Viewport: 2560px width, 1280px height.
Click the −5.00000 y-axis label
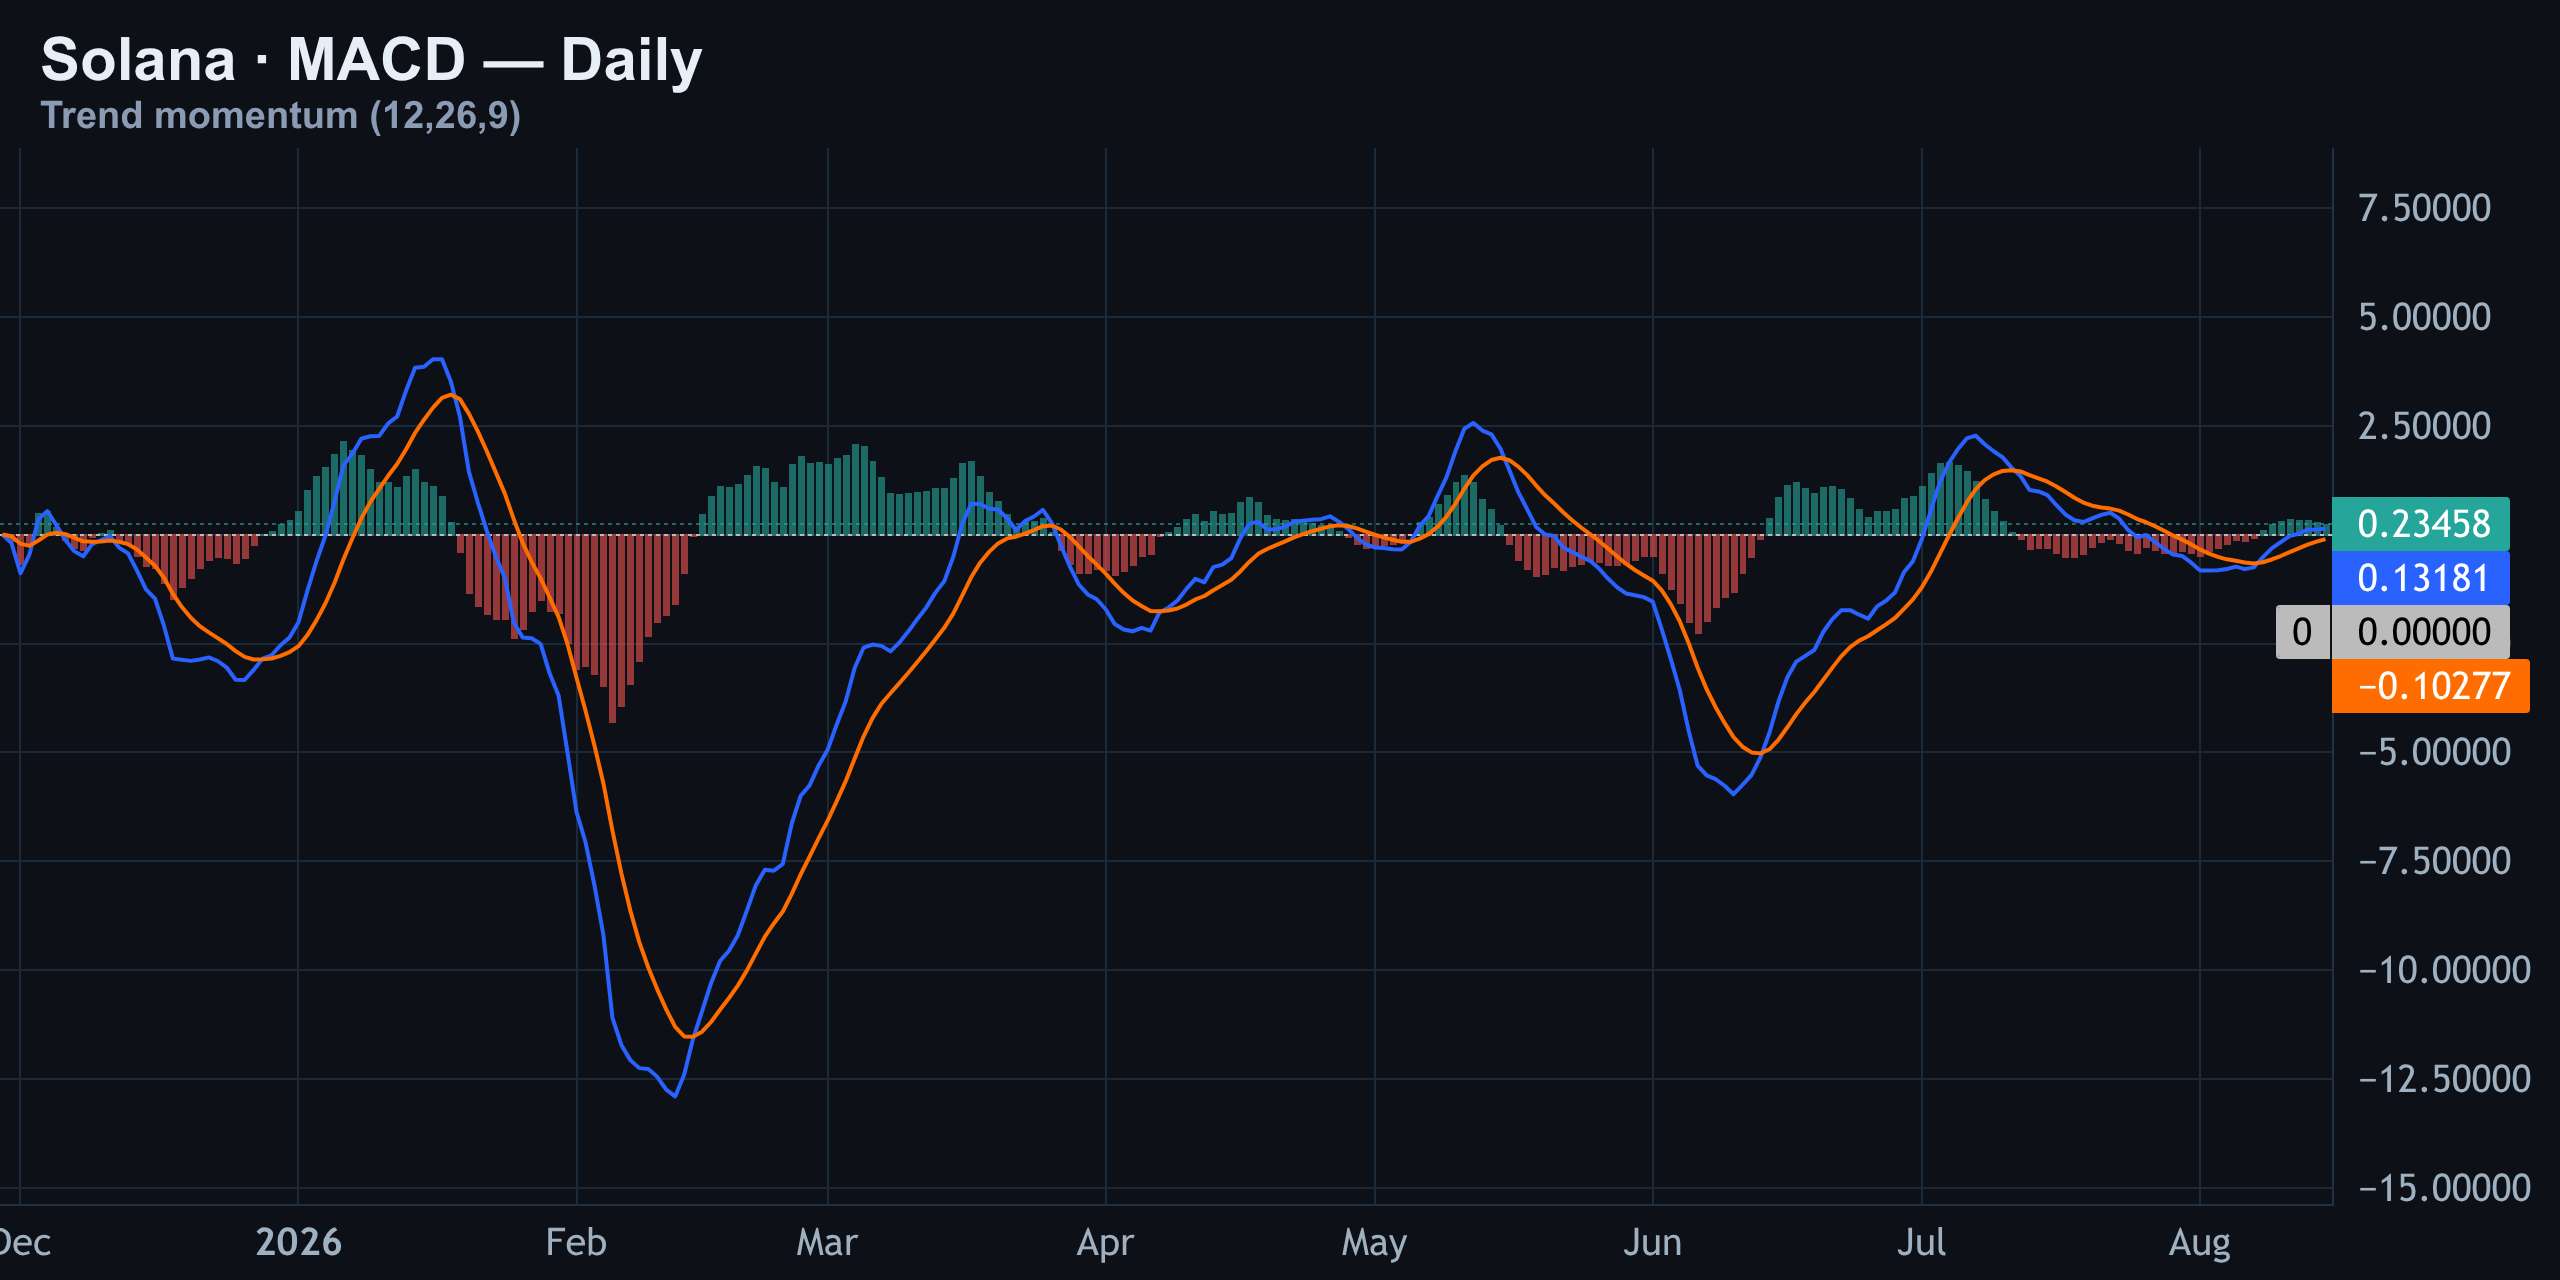point(2434,752)
